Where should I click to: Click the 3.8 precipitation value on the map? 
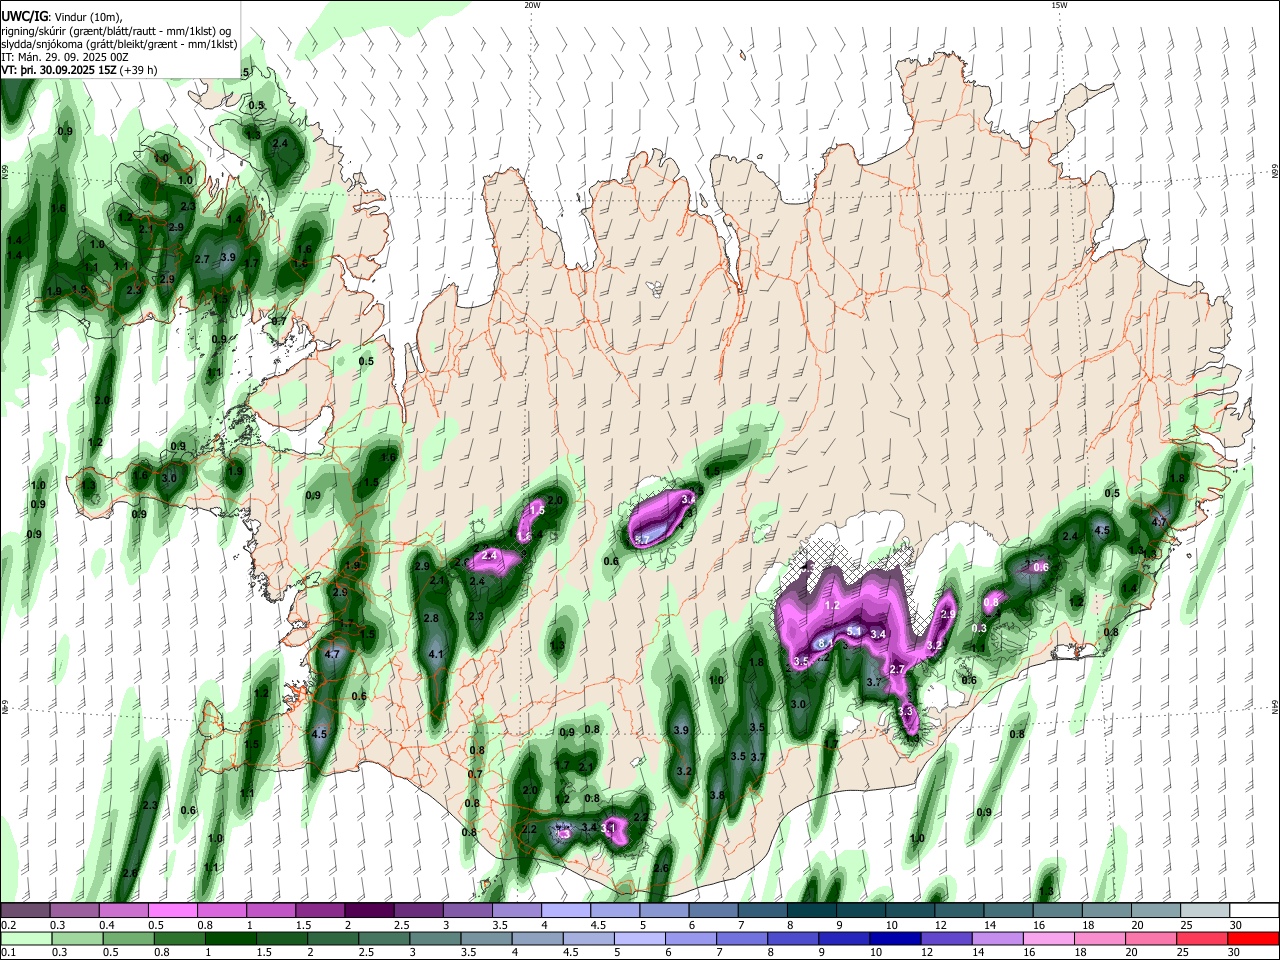pos(717,795)
